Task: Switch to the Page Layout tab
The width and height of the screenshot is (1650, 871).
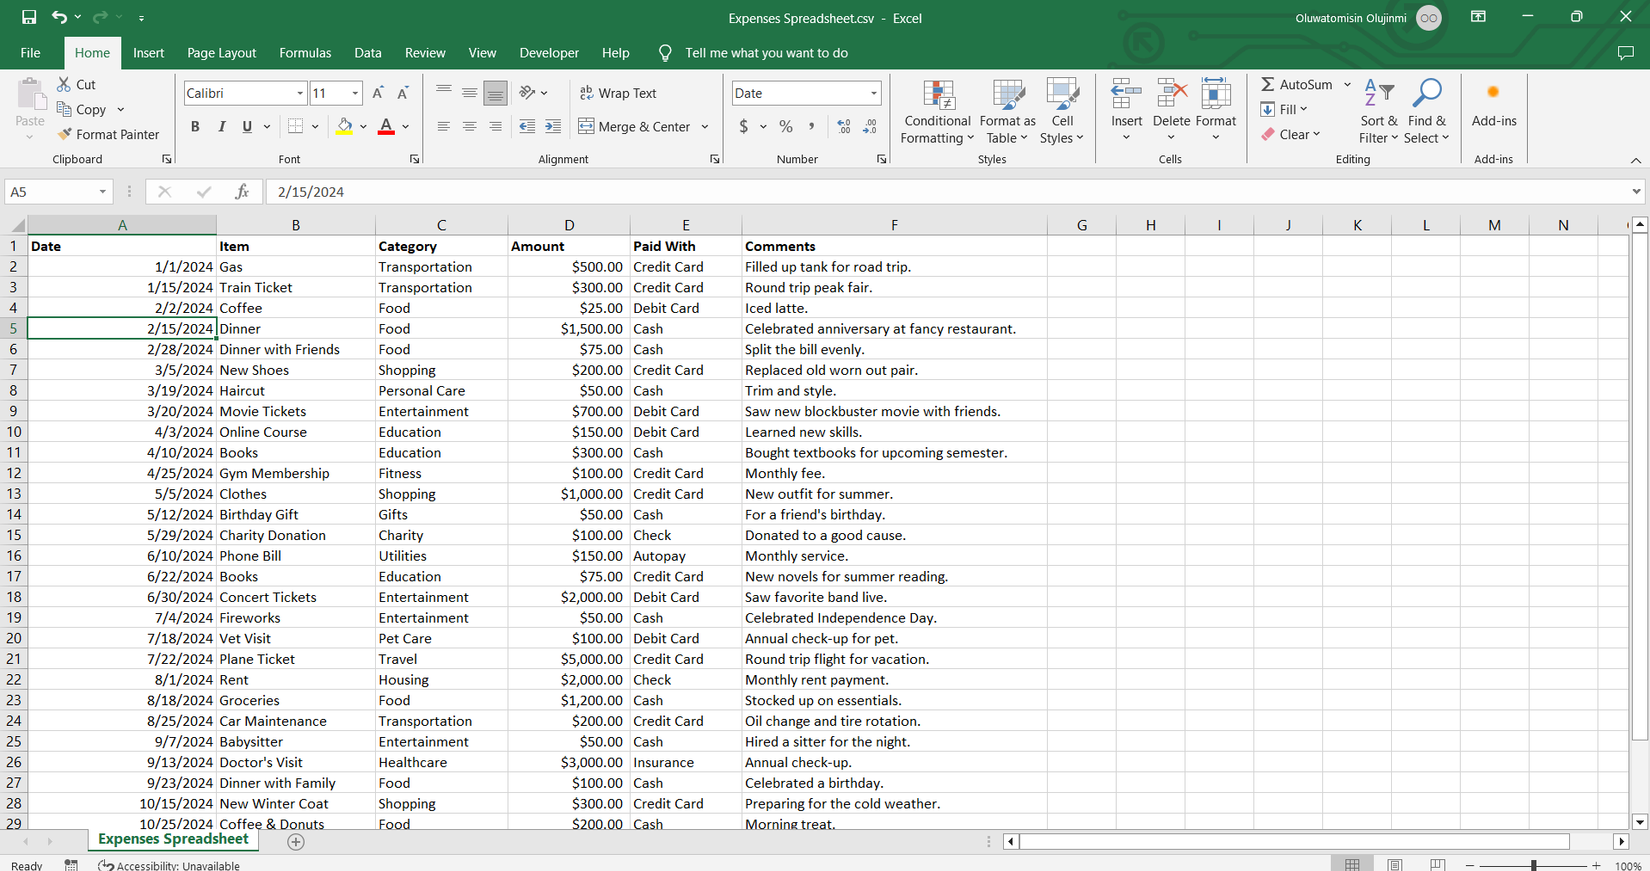Action: coord(221,53)
